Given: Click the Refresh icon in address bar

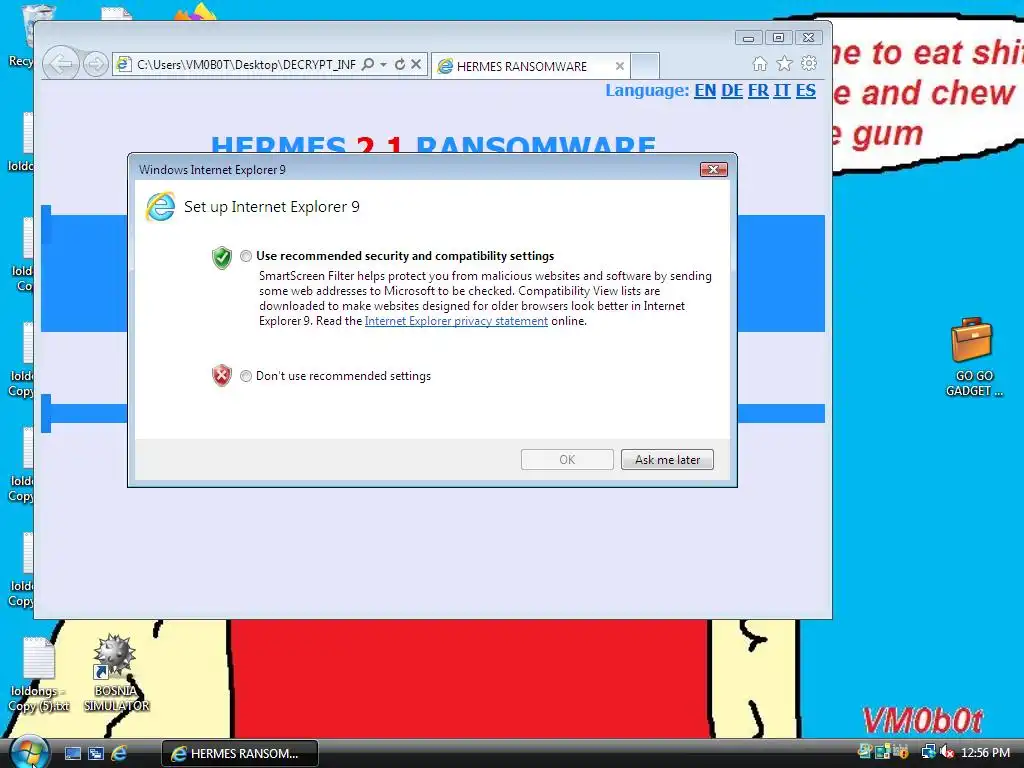Looking at the screenshot, I should coord(400,64).
